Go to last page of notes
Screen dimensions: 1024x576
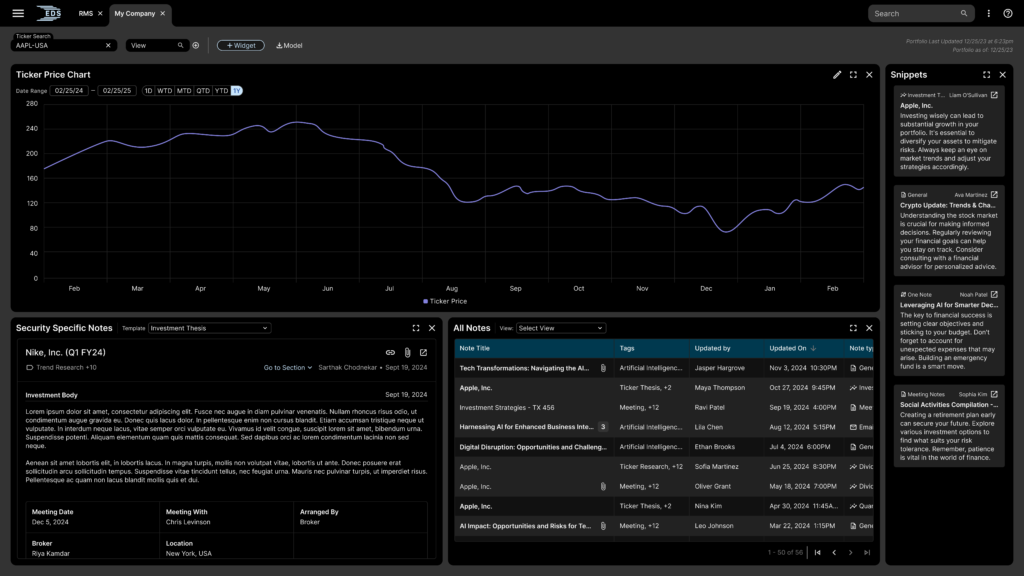point(867,552)
